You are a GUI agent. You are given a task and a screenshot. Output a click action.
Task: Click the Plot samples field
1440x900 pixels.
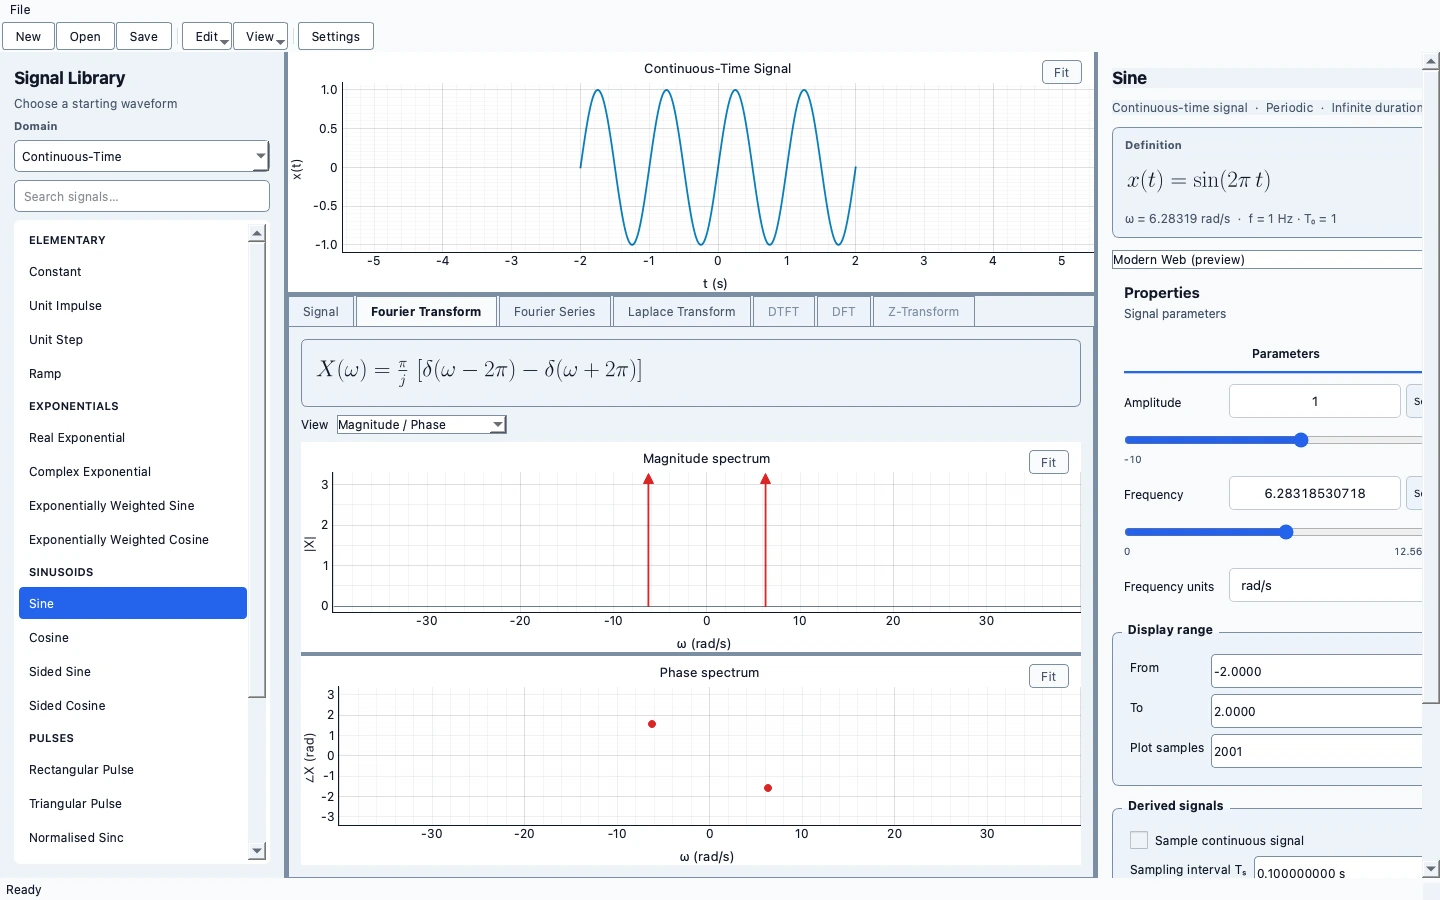pos(1316,751)
